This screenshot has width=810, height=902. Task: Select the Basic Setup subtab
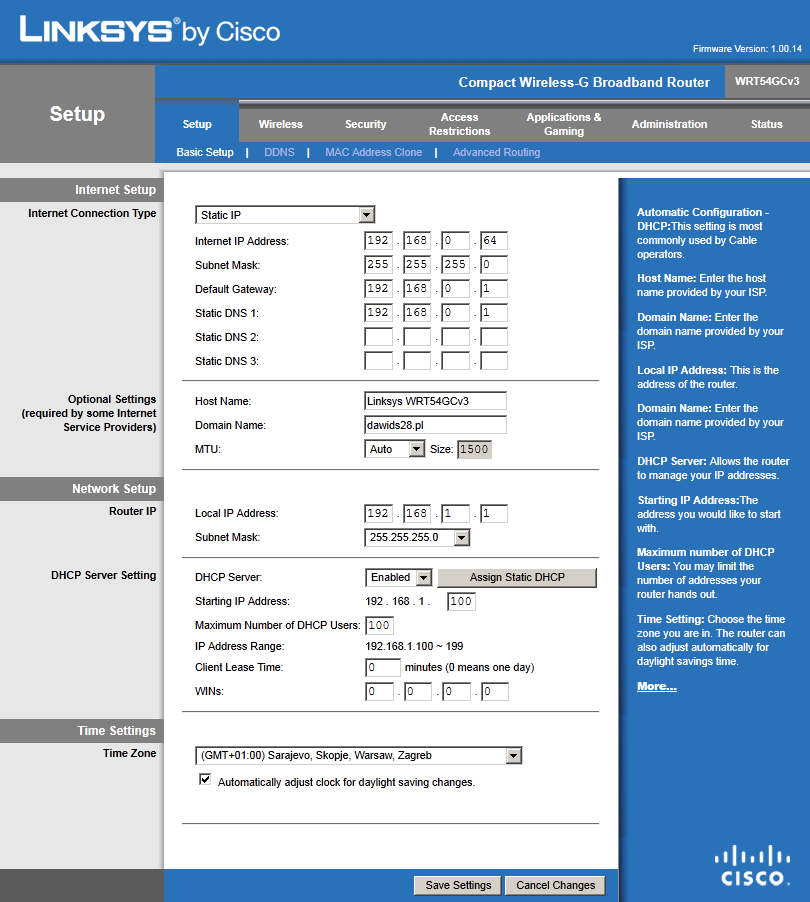coord(205,152)
